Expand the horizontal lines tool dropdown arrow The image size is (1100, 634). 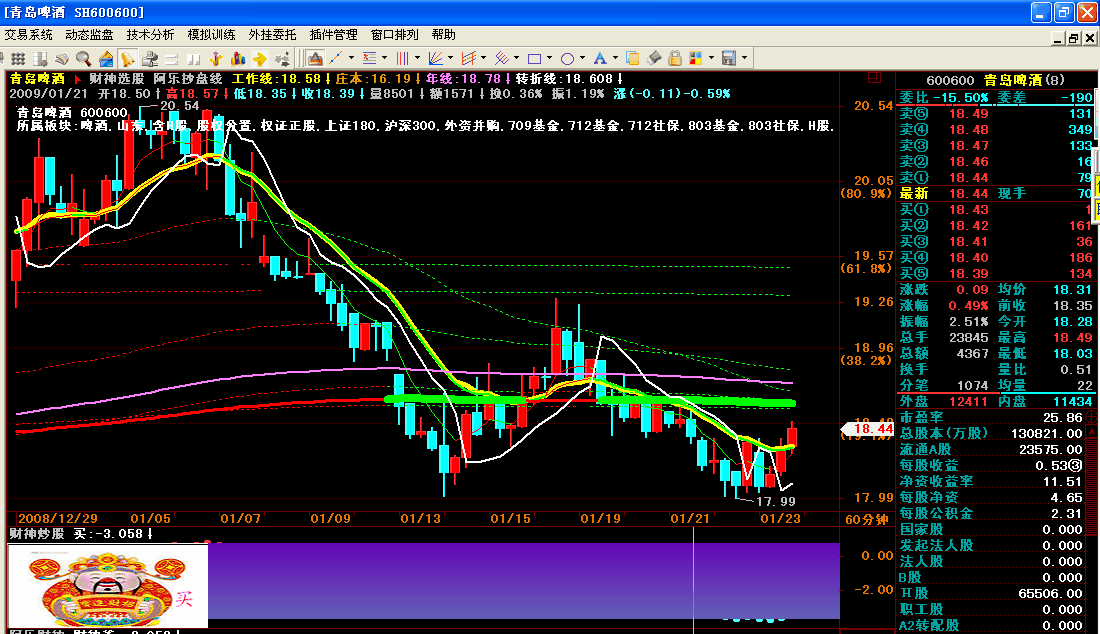[384, 58]
